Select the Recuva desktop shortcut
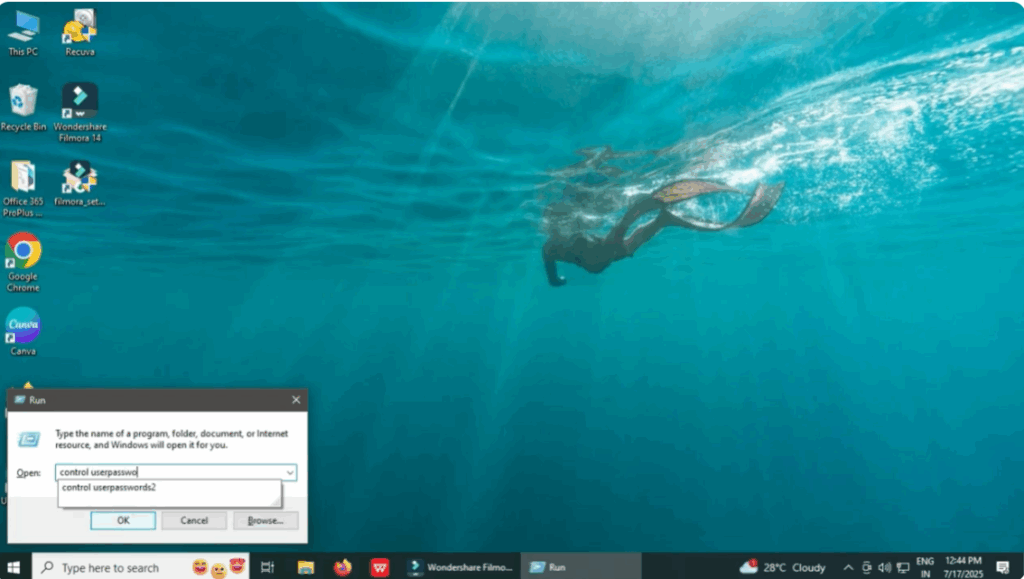1024x579 pixels. point(80,28)
